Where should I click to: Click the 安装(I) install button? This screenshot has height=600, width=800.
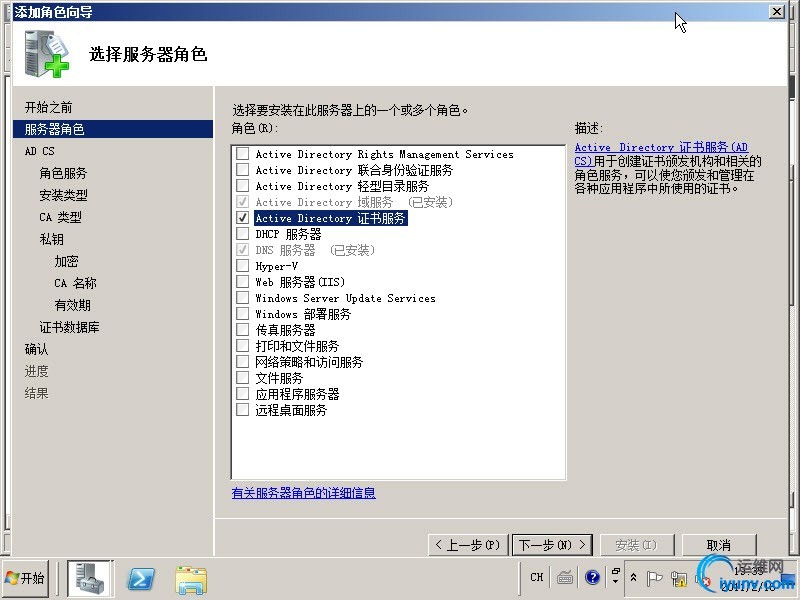[x=637, y=545]
